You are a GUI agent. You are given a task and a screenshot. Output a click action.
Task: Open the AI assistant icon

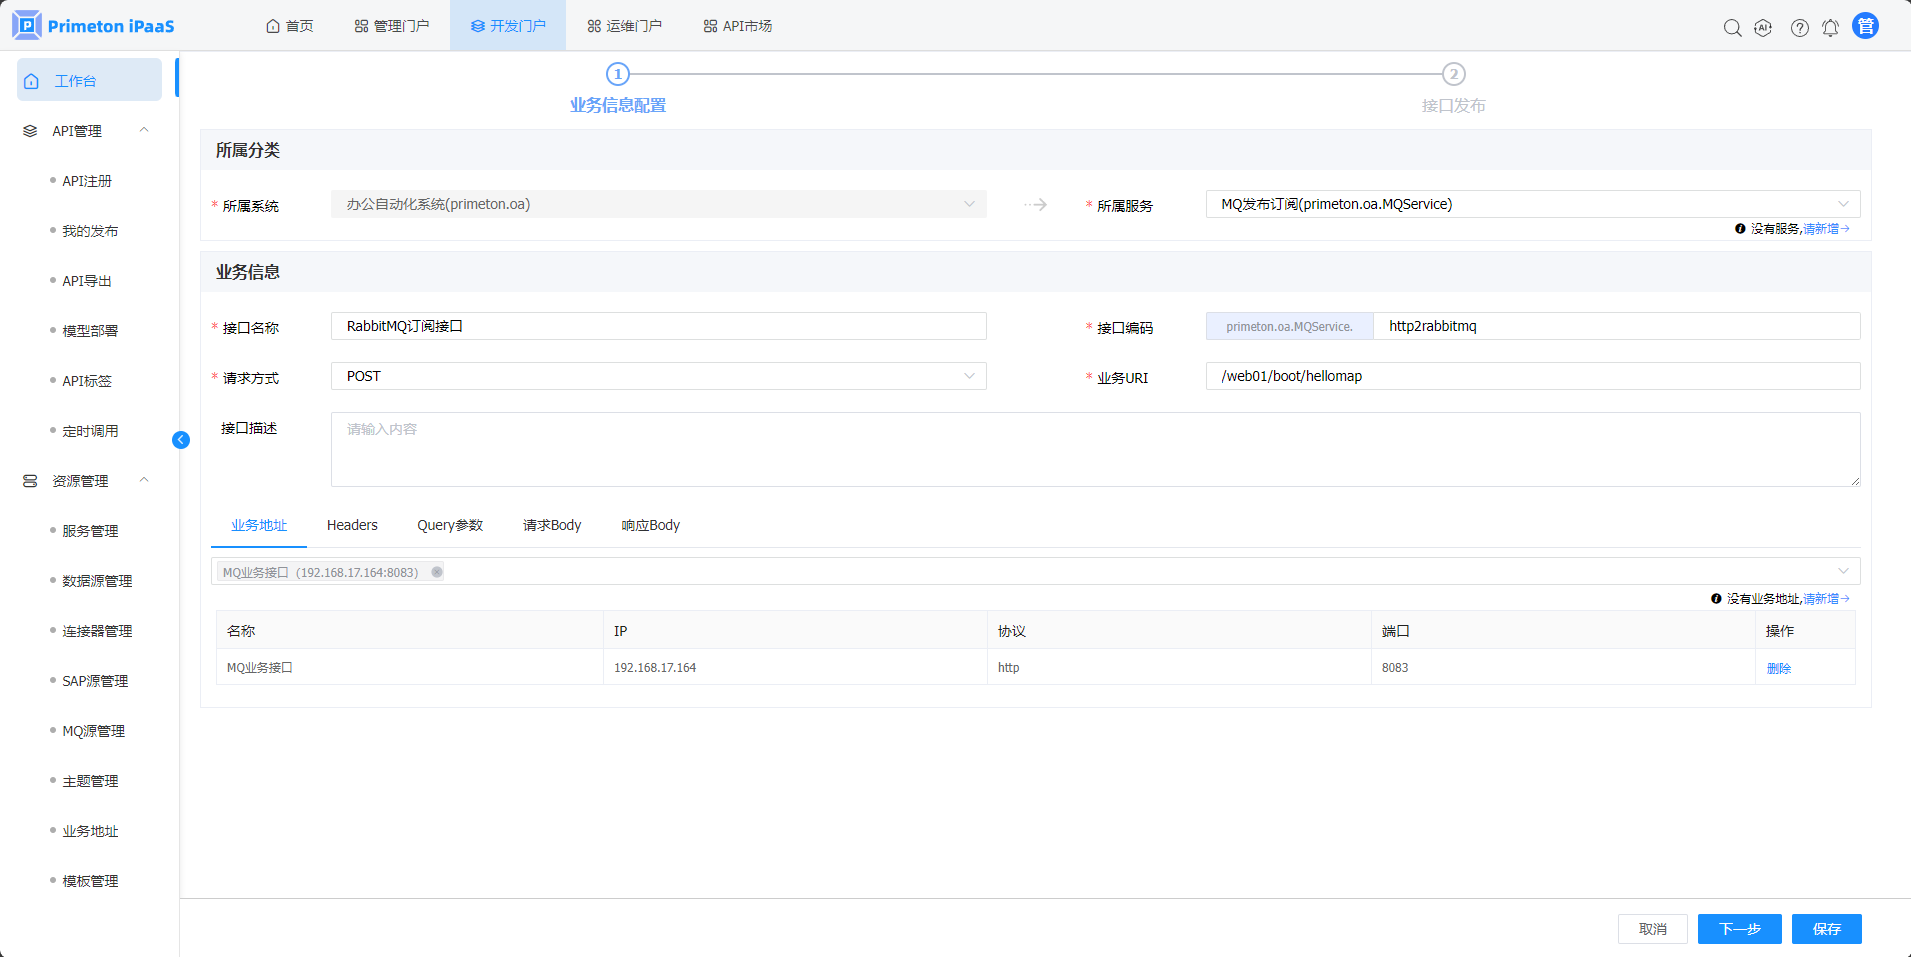pyautogui.click(x=1763, y=28)
